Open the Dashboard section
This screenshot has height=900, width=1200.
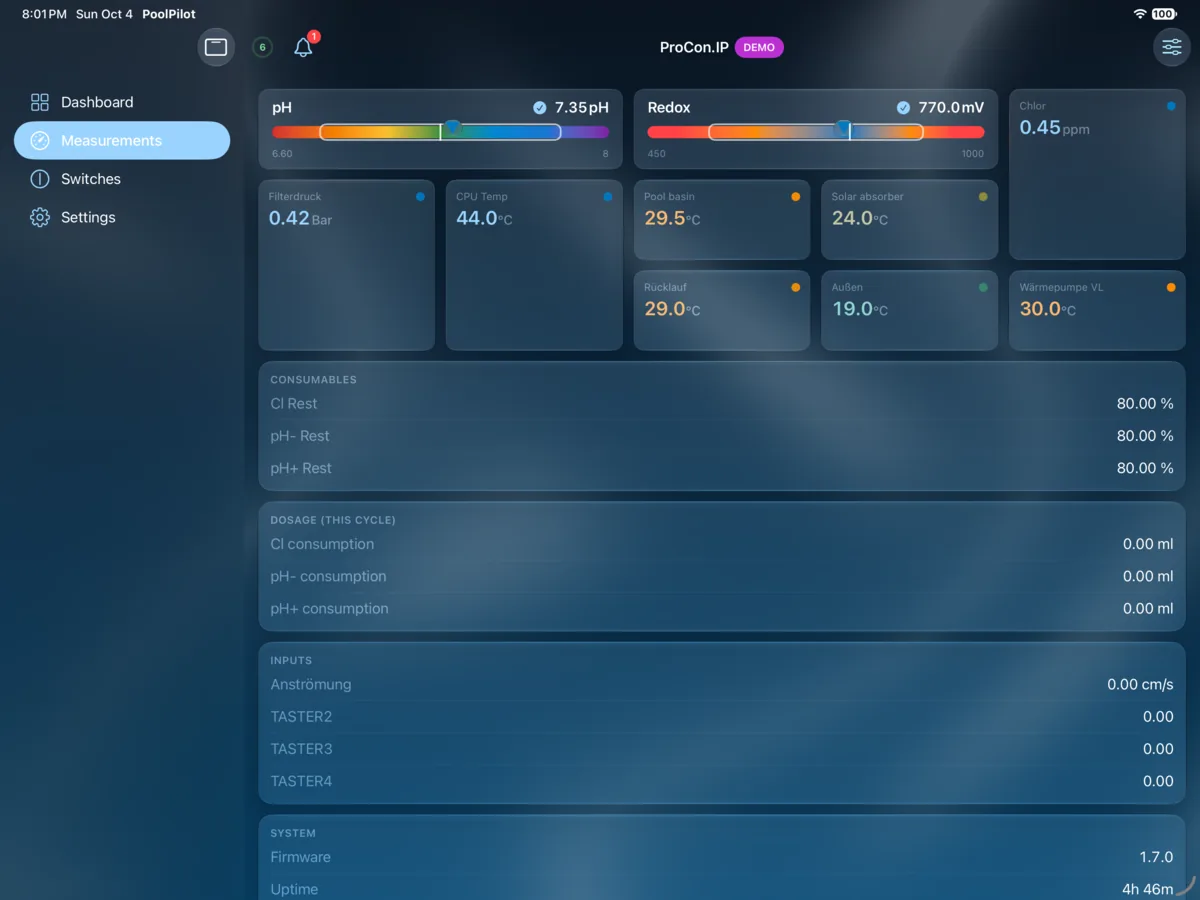(122, 102)
